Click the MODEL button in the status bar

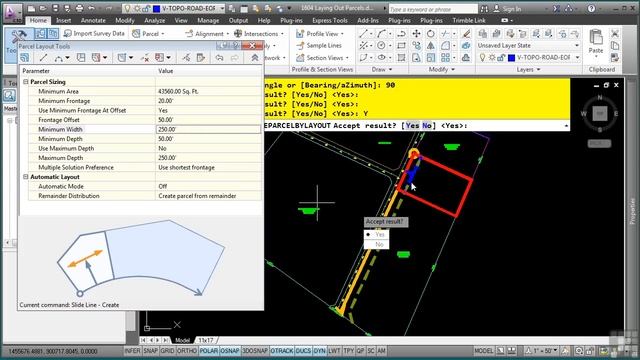[484, 351]
